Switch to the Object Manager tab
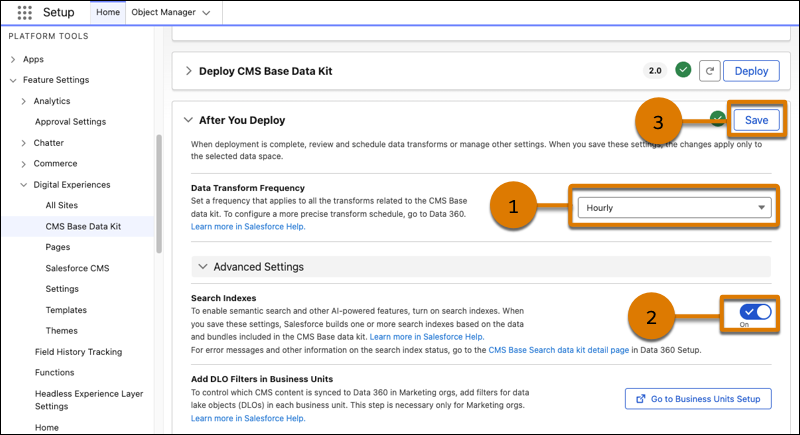 coord(163,12)
